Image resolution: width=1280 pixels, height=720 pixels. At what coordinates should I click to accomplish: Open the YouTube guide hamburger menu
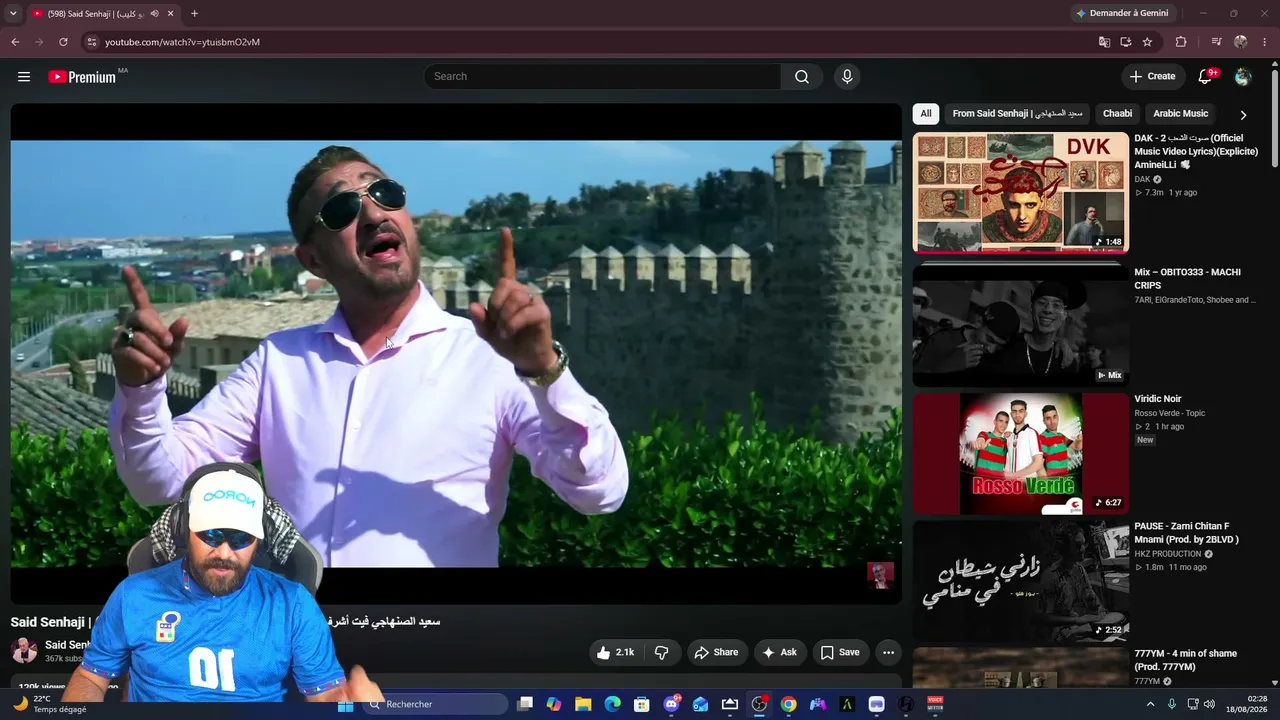tap(24, 77)
